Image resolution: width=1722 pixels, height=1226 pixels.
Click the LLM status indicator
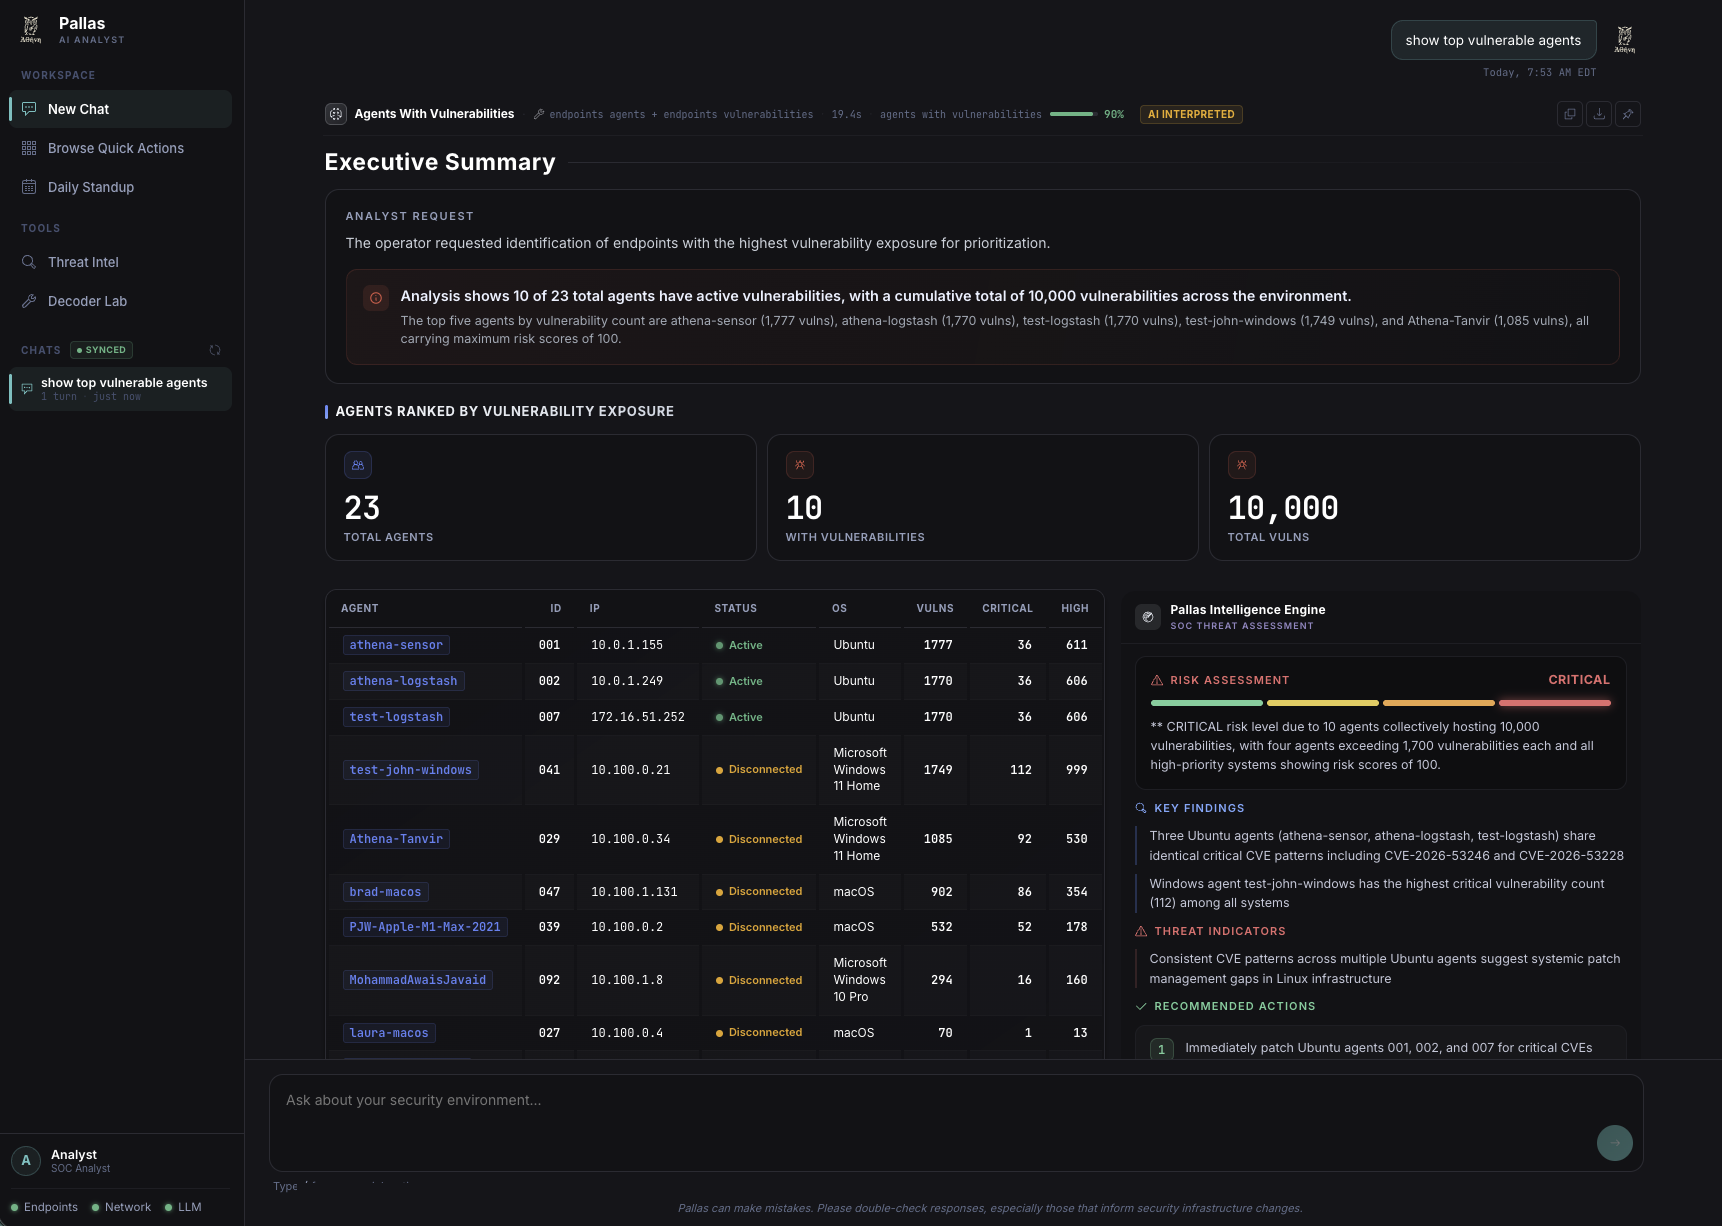(183, 1207)
